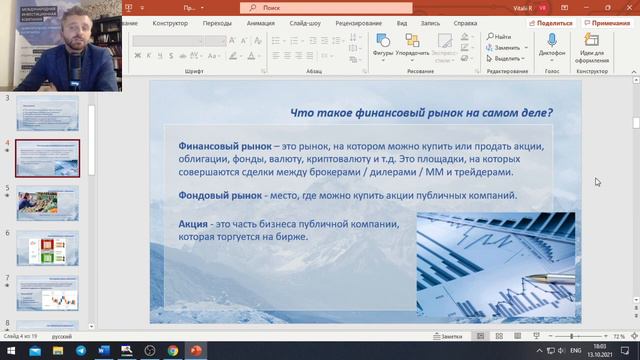The image size is (640, 360).
Task: Open the Рецензирование tab
Action: pos(358,23)
